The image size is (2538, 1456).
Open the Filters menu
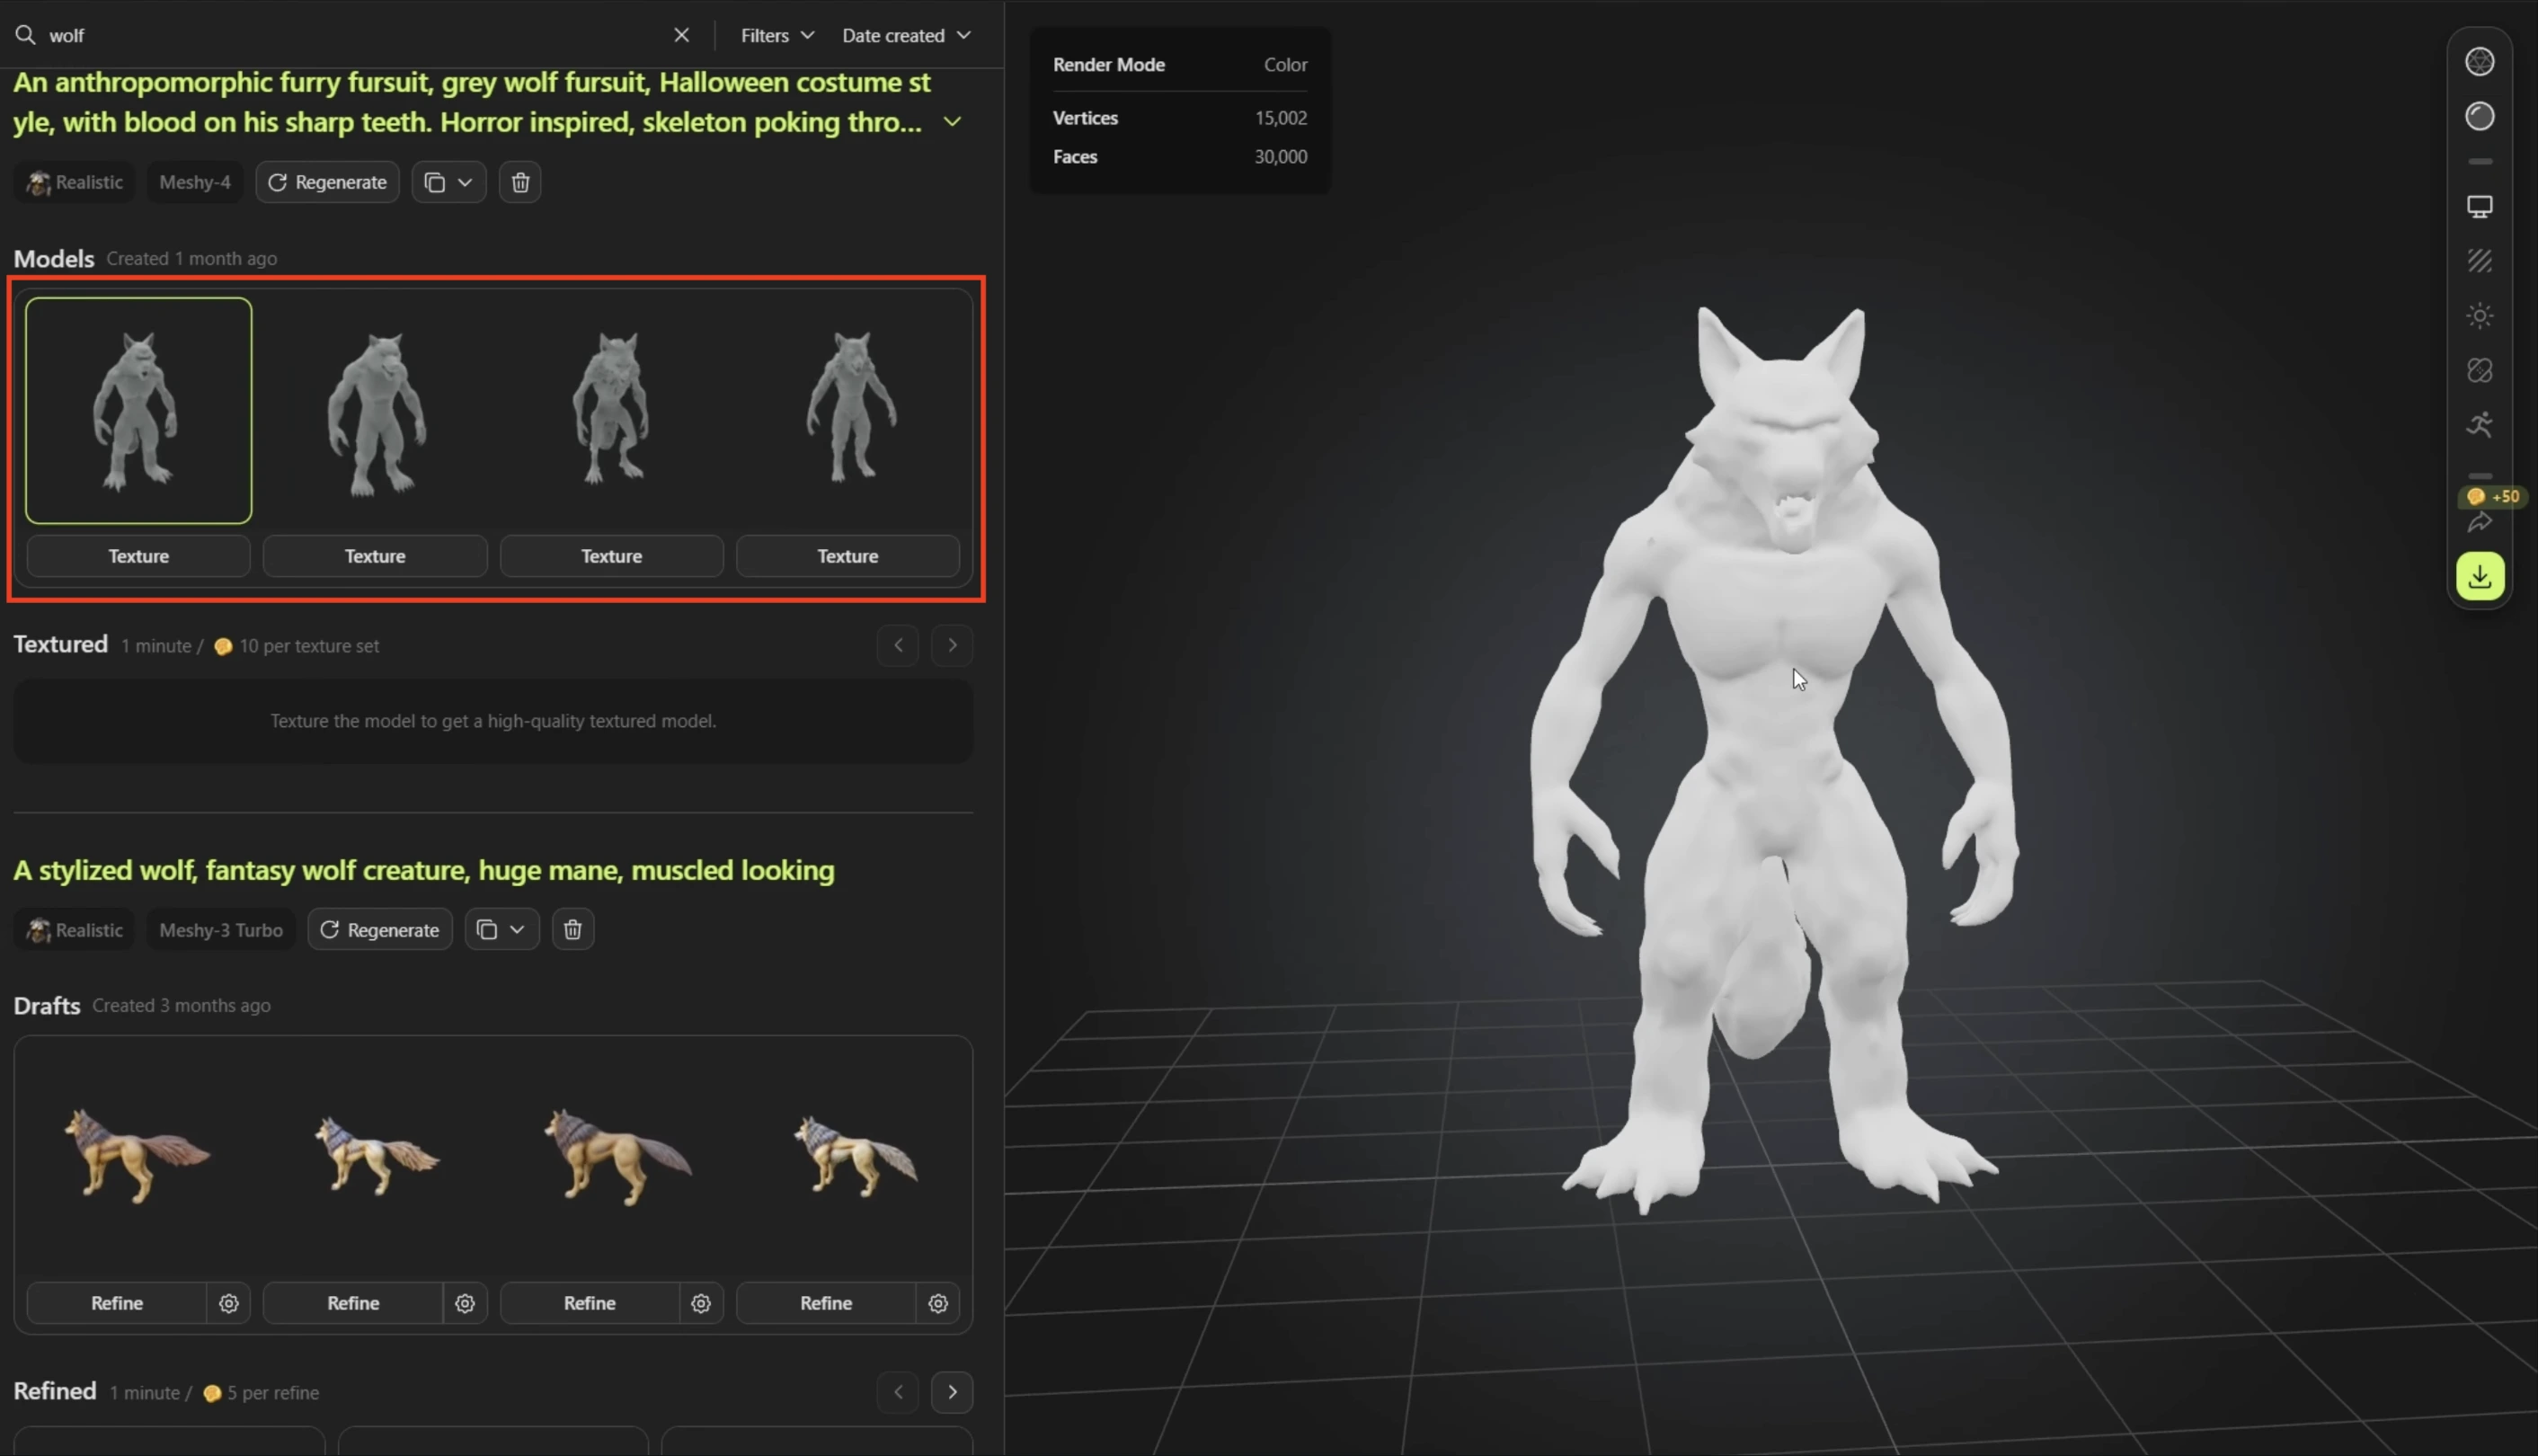(x=774, y=35)
